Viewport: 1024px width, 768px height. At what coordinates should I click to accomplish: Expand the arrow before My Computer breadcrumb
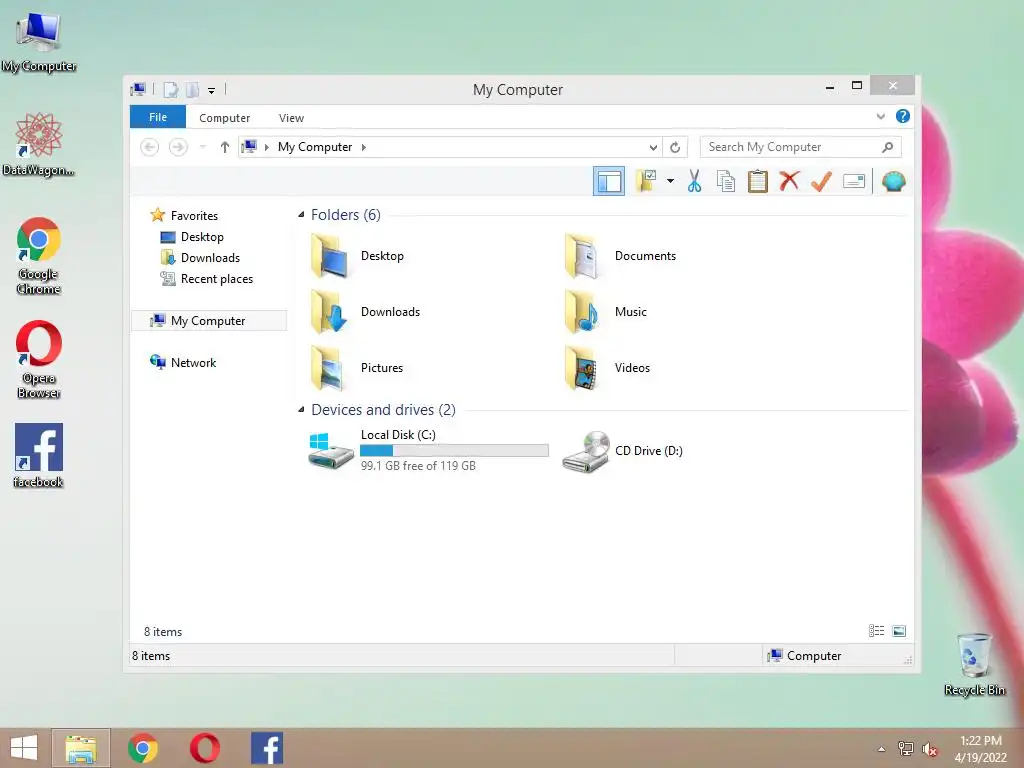(266, 148)
